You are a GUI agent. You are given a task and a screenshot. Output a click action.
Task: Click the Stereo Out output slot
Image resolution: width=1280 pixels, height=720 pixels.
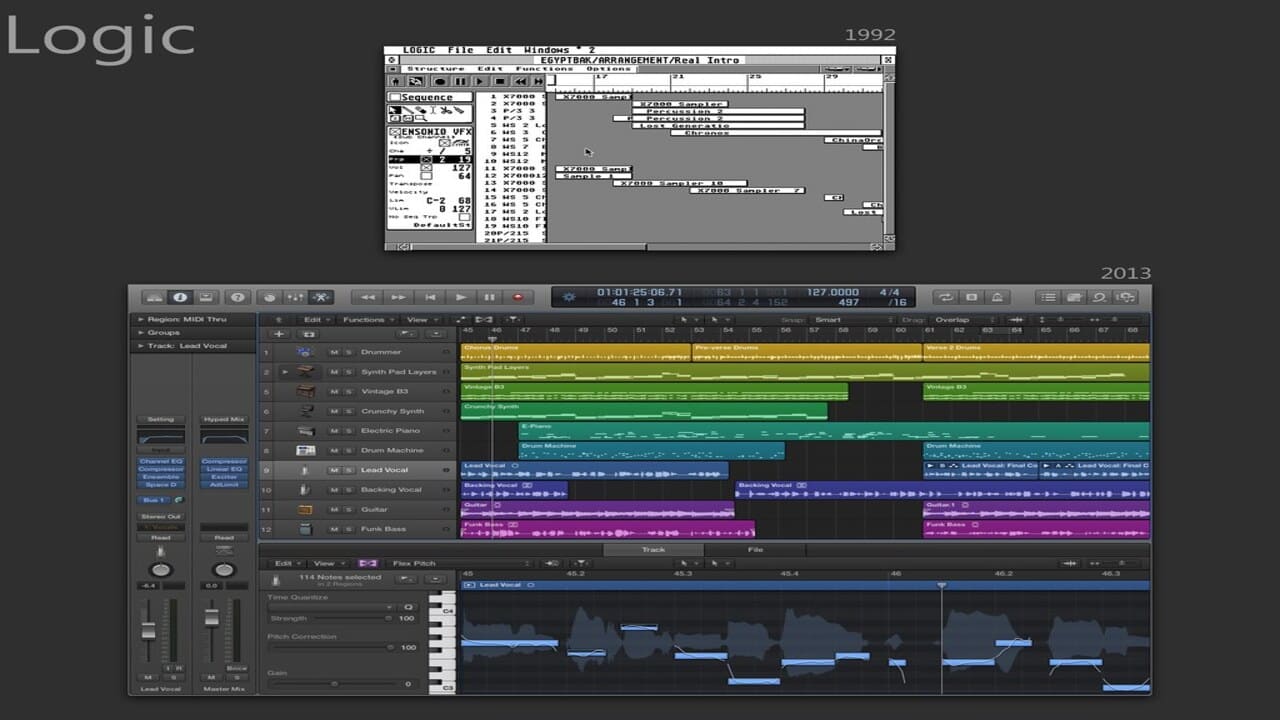[x=161, y=517]
